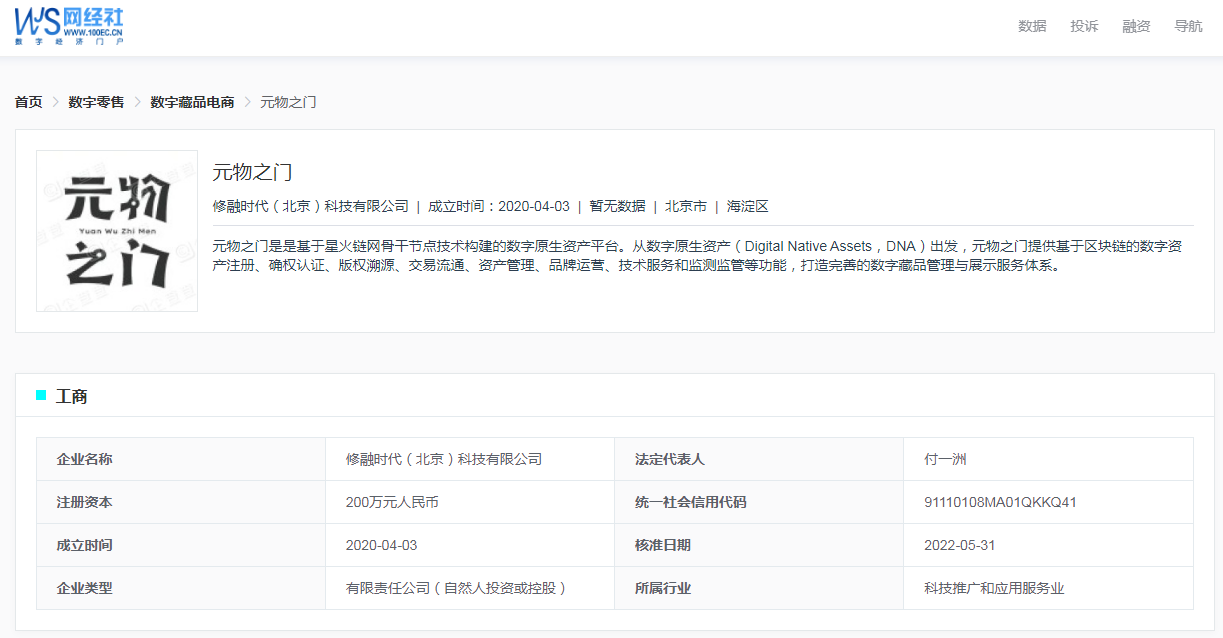Click the 注册资本 label cell
Screen dimensions: 1223x638
tap(181, 502)
